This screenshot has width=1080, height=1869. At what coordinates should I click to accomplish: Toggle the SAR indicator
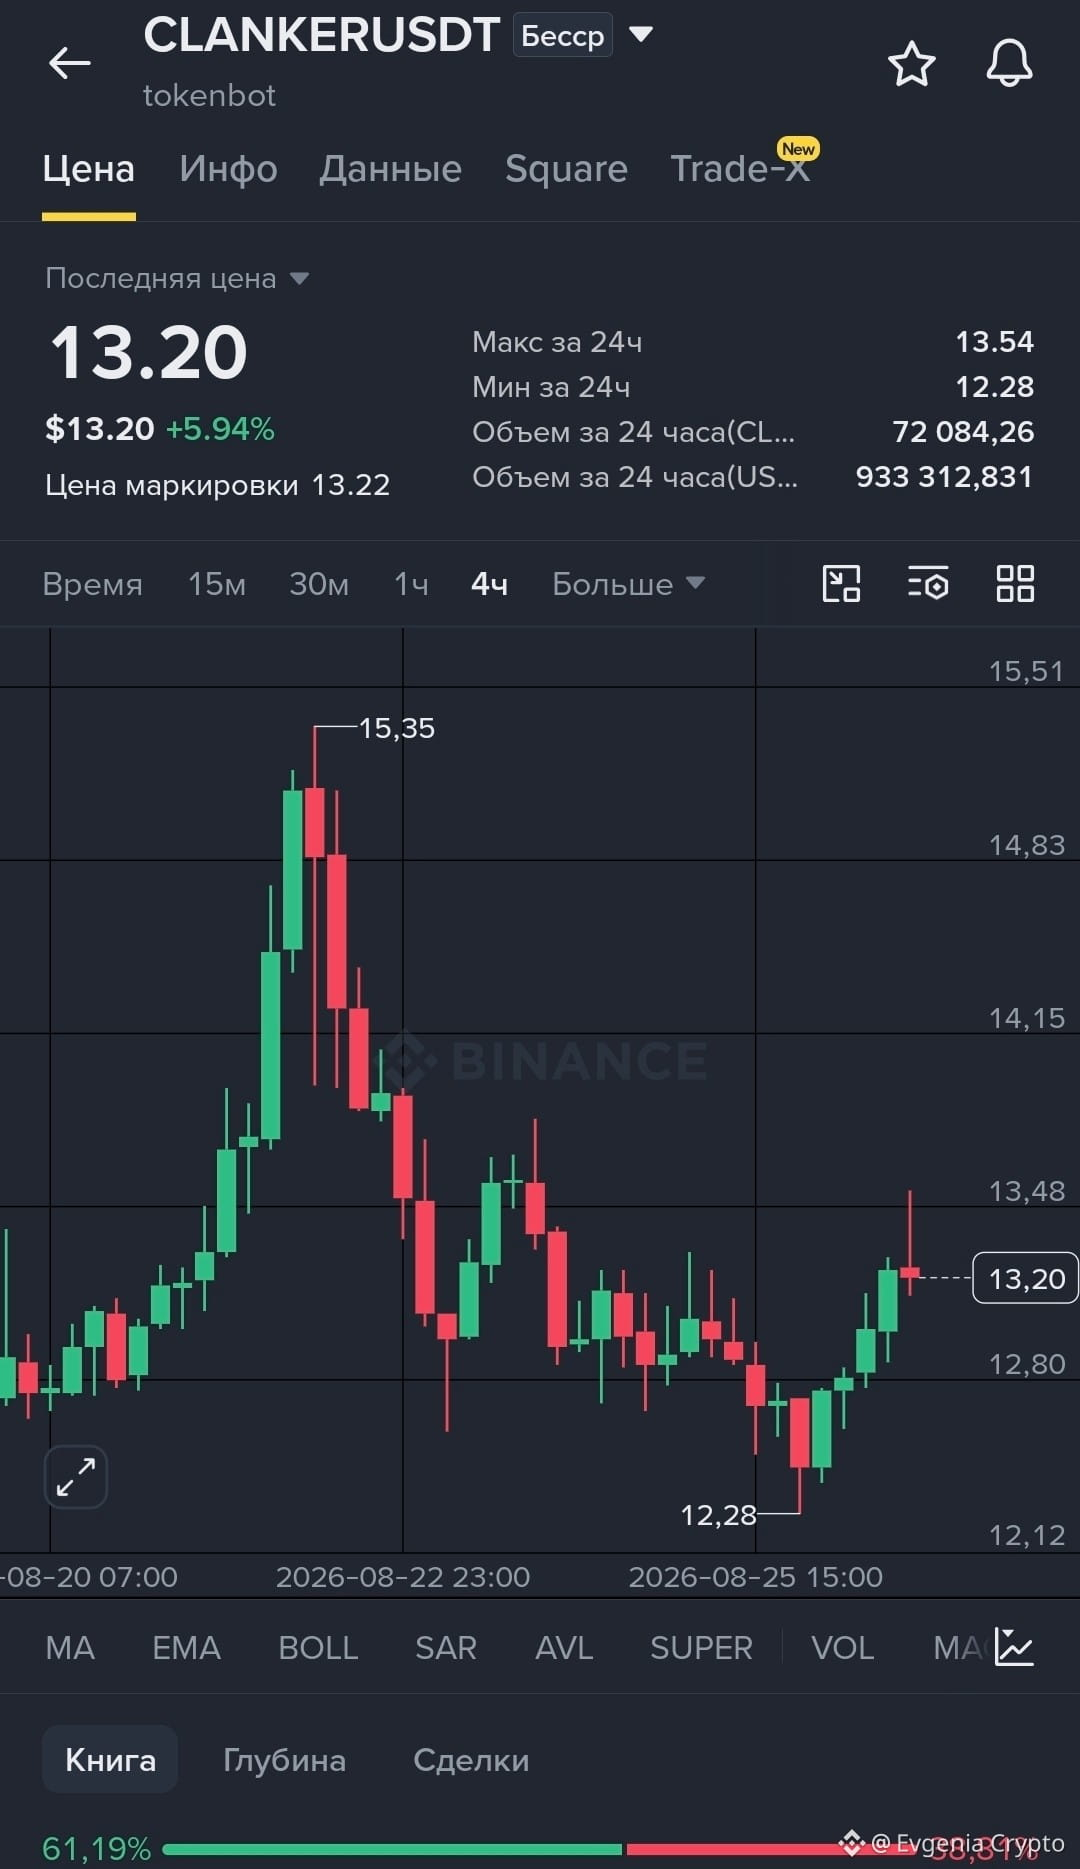446,1647
